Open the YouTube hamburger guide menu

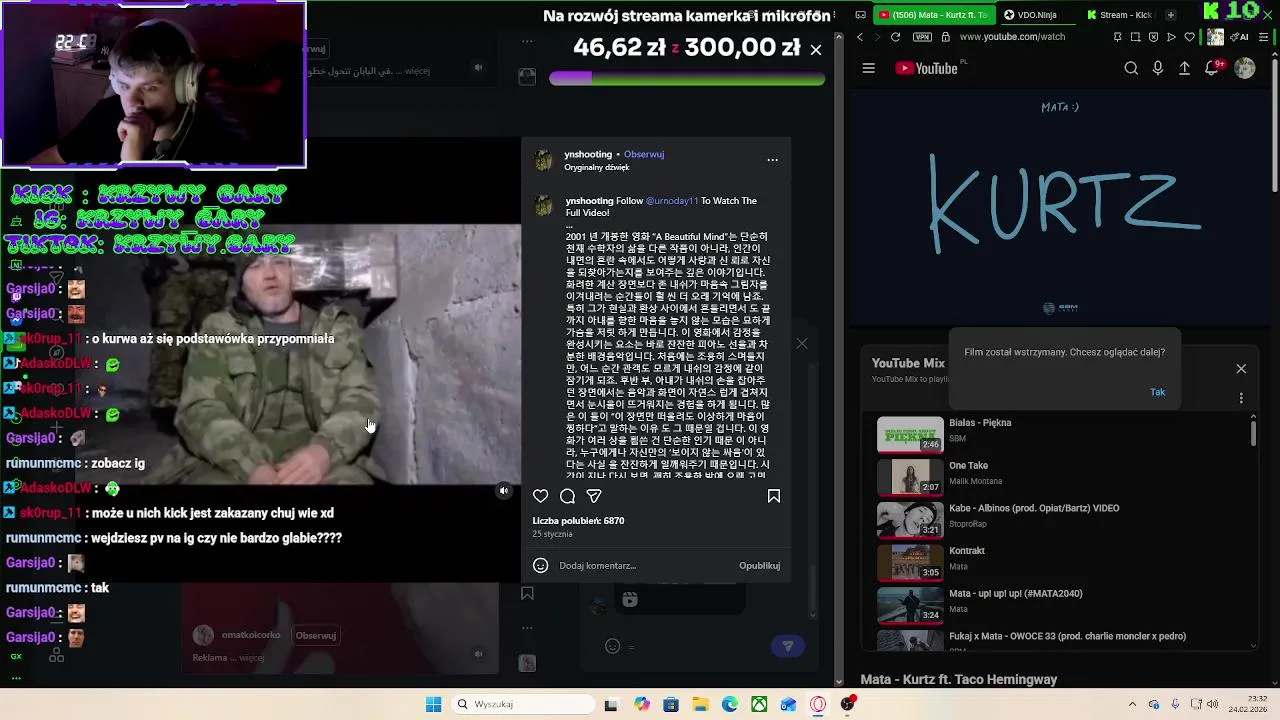click(868, 68)
